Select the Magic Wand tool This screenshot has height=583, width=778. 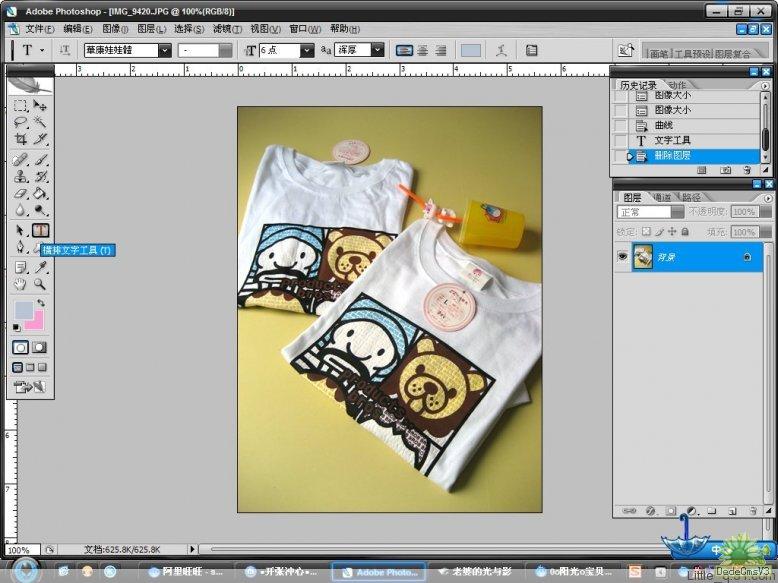point(40,122)
